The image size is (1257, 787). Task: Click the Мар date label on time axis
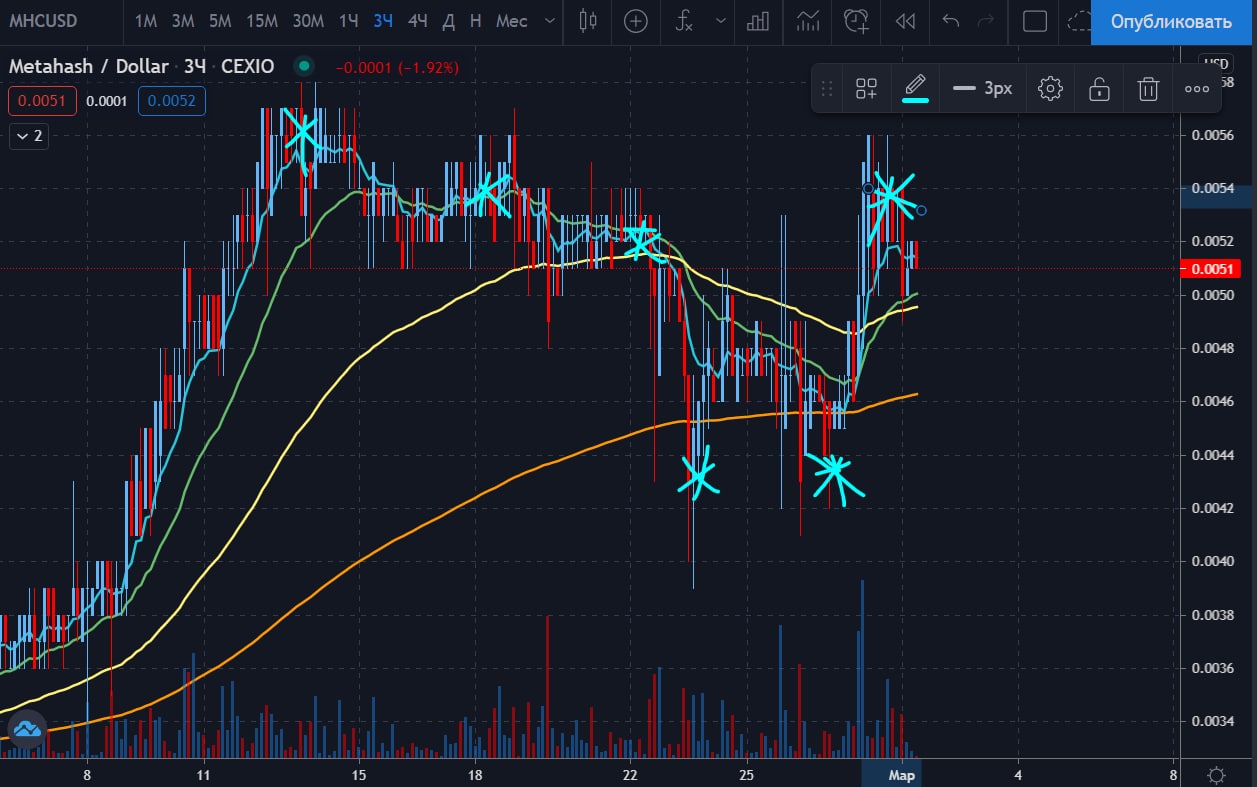click(x=903, y=775)
